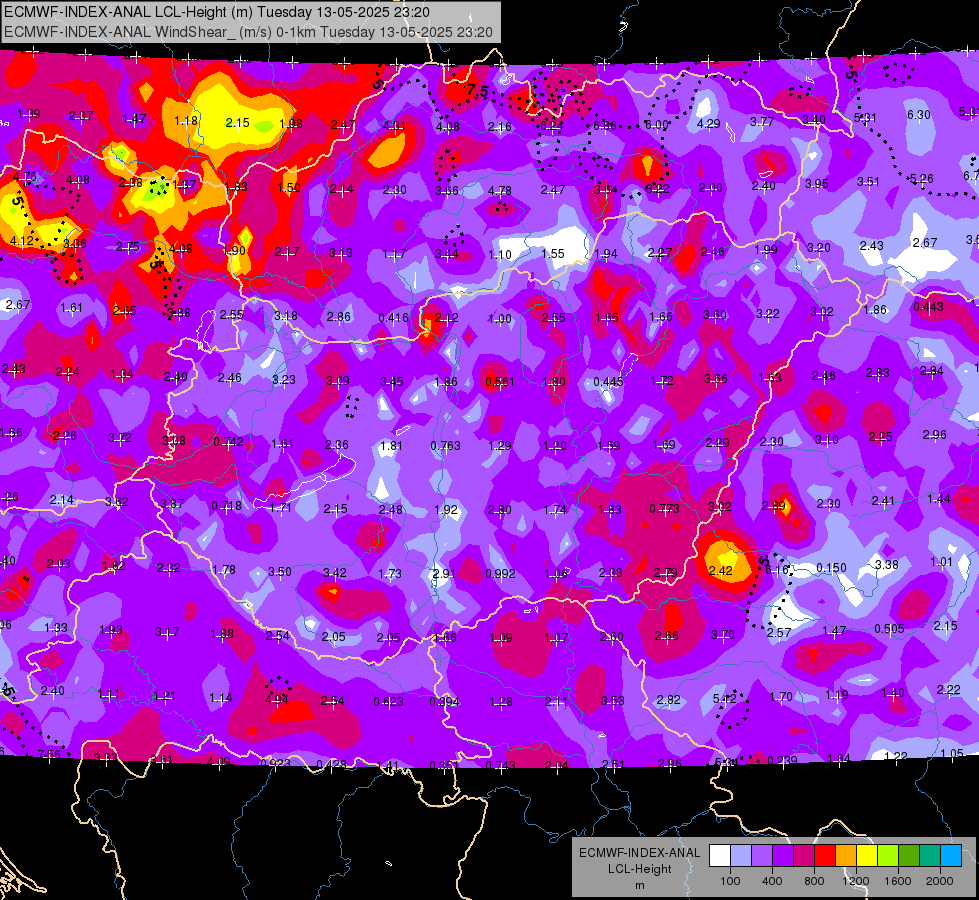Click the wind shear value 0.561
The height and width of the screenshot is (900, 979).
click(x=499, y=382)
